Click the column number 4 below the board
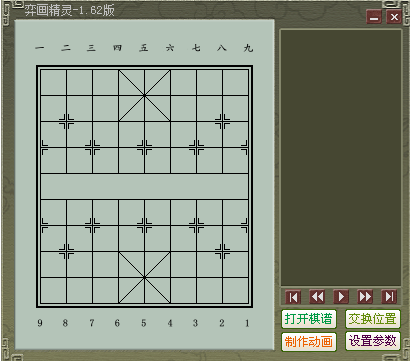The height and width of the screenshot is (361, 410). pos(170,323)
